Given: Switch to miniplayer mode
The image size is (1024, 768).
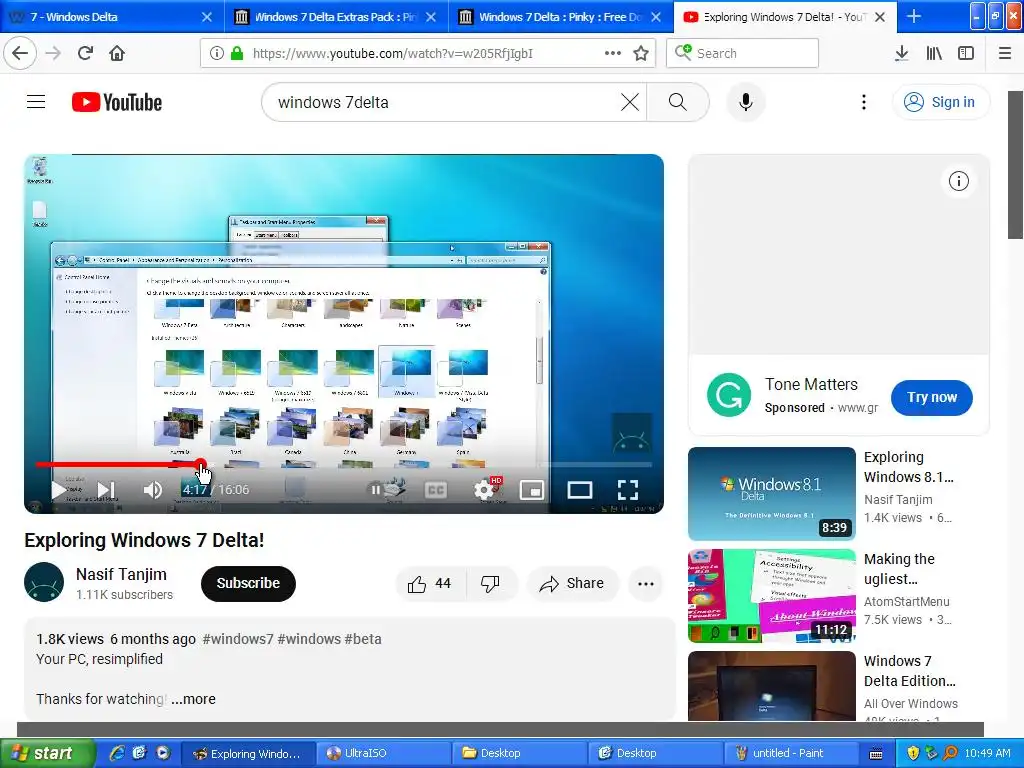Looking at the screenshot, I should point(532,490).
